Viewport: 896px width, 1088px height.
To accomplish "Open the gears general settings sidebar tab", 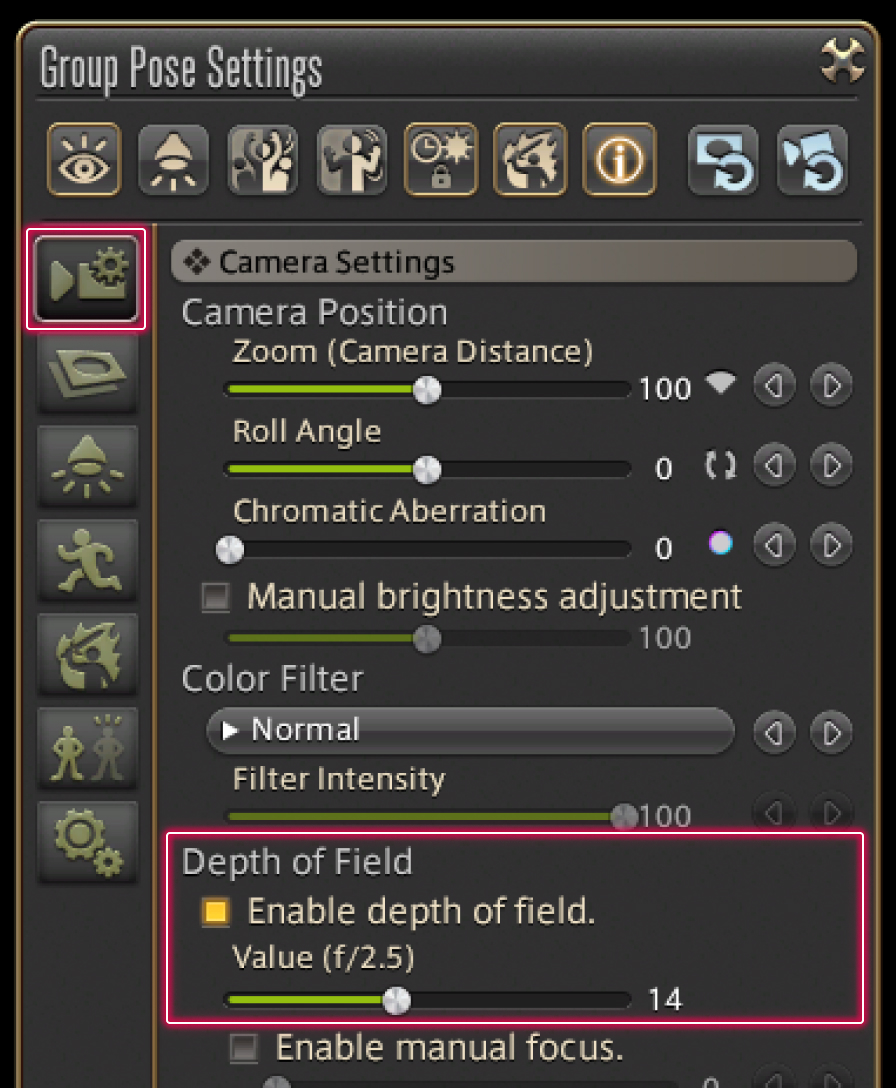I will 88,841.
